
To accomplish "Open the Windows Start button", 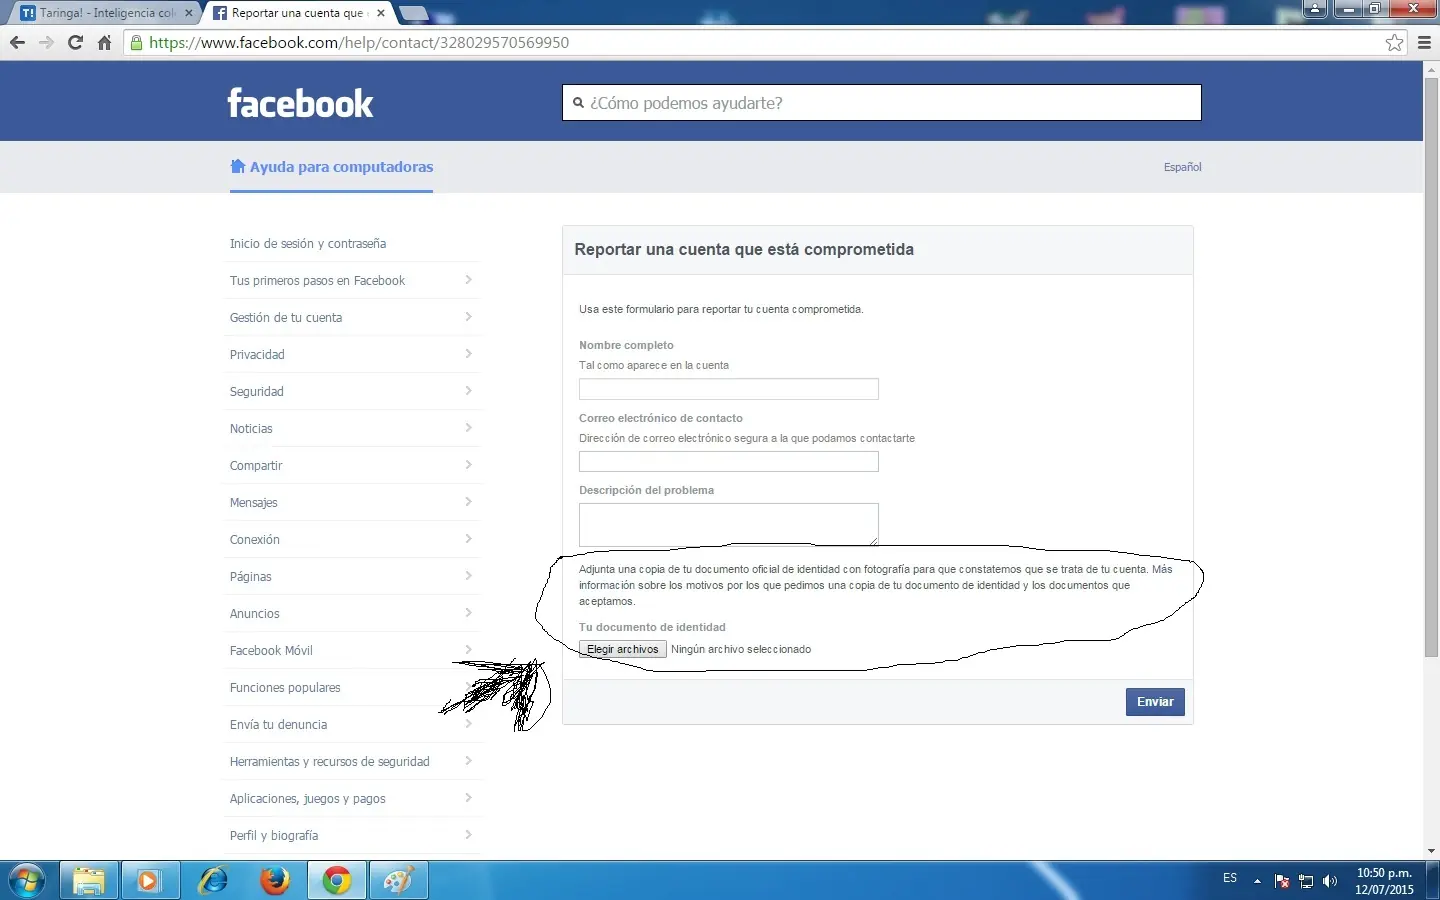I will 27,881.
